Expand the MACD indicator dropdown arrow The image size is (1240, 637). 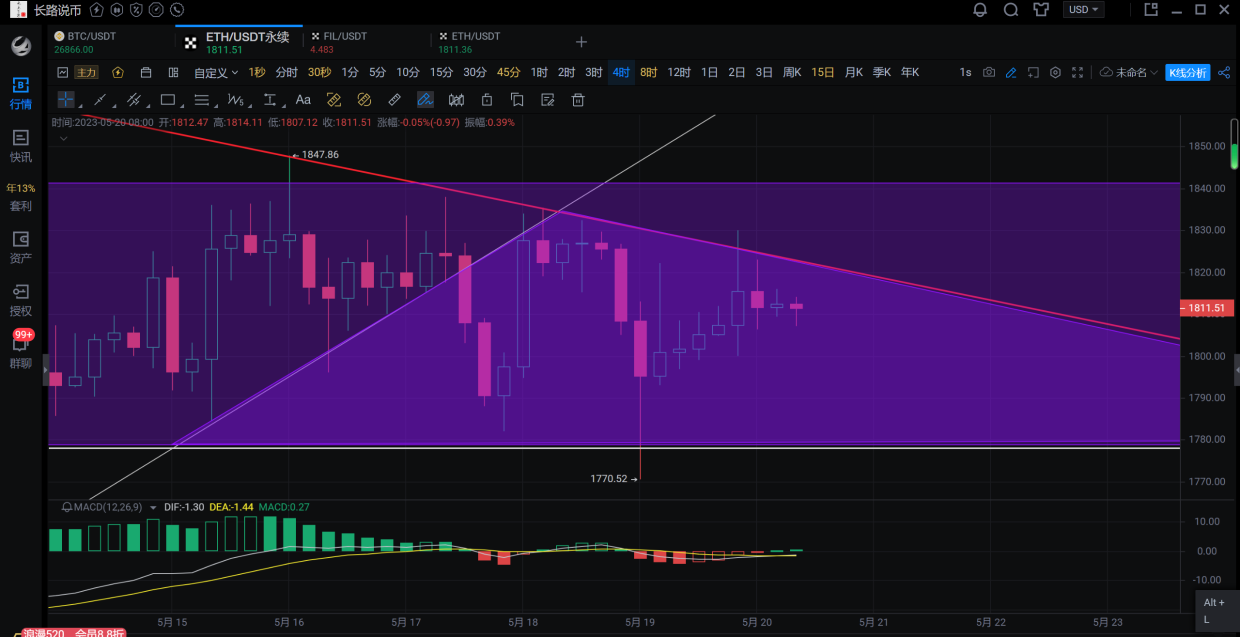coord(153,507)
